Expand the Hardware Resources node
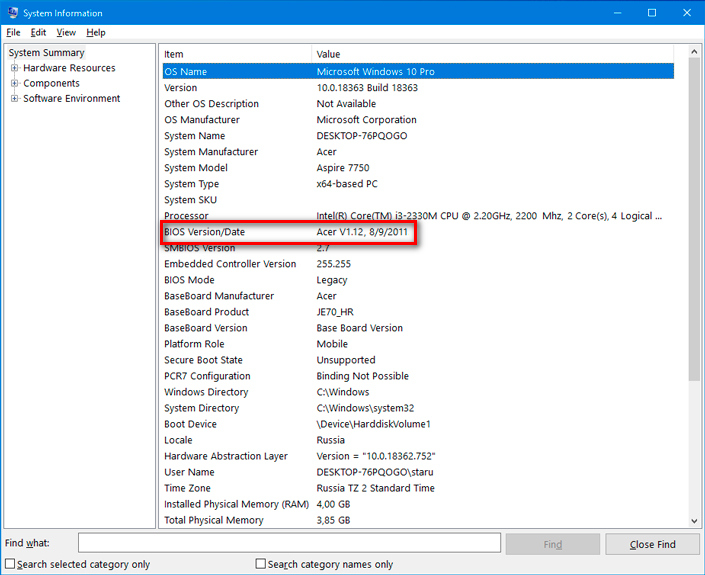Screen dimensions: 705x575 [x=14, y=68]
